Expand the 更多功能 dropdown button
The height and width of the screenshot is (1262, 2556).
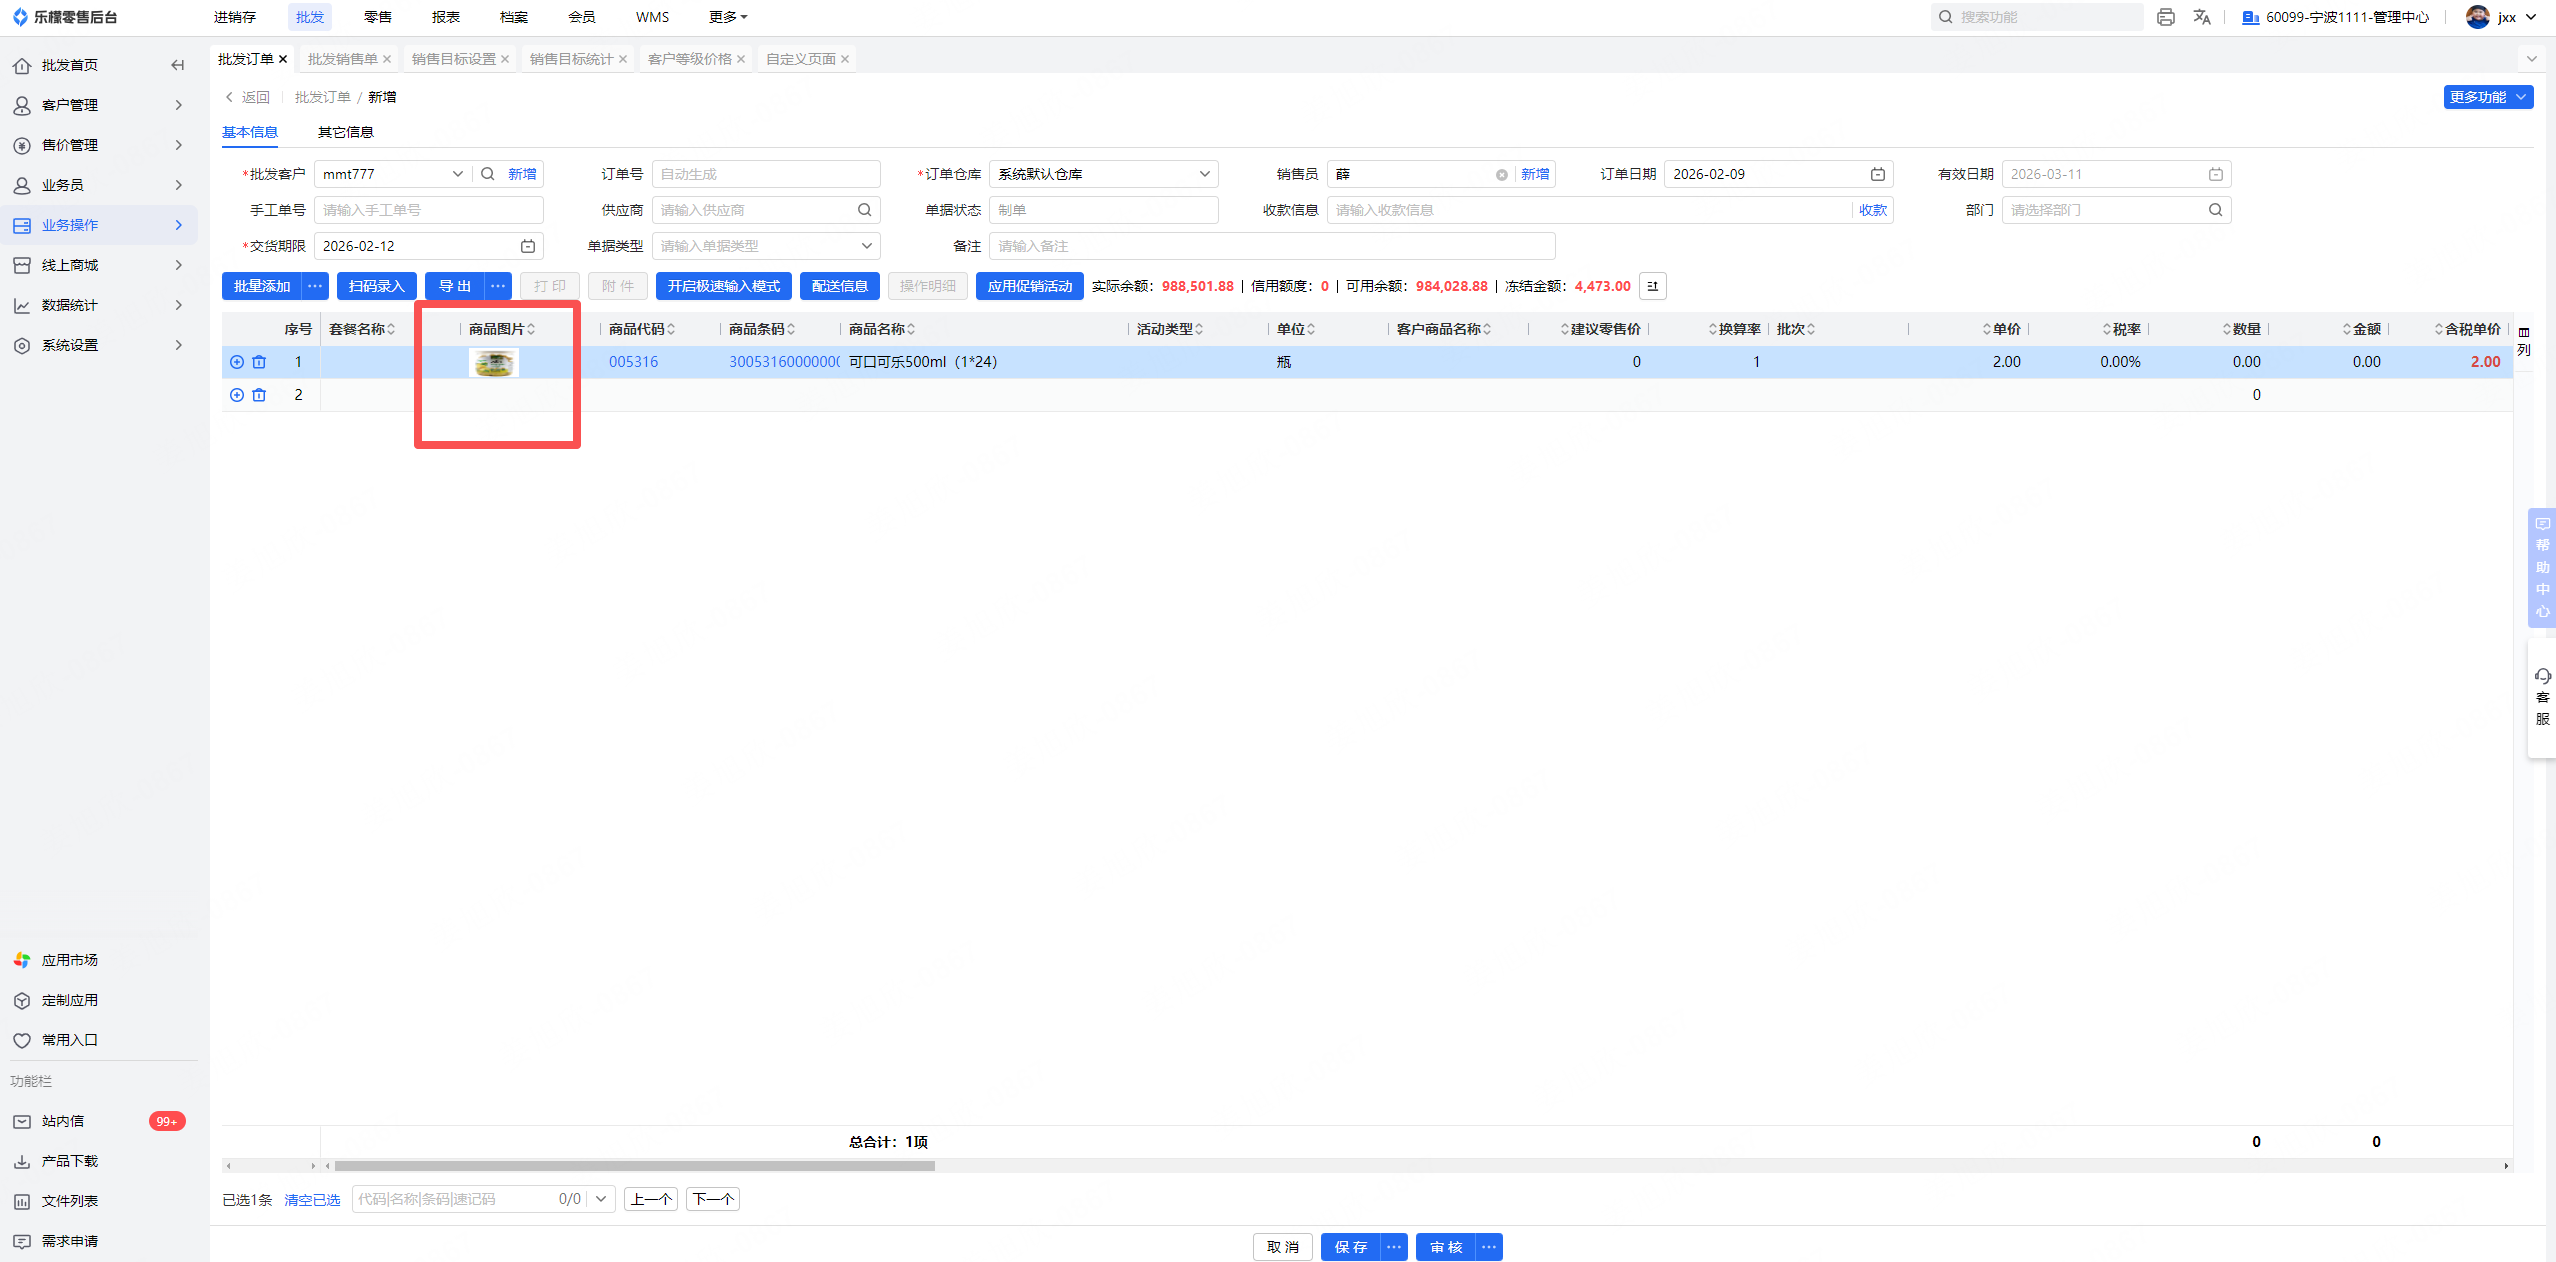2487,97
